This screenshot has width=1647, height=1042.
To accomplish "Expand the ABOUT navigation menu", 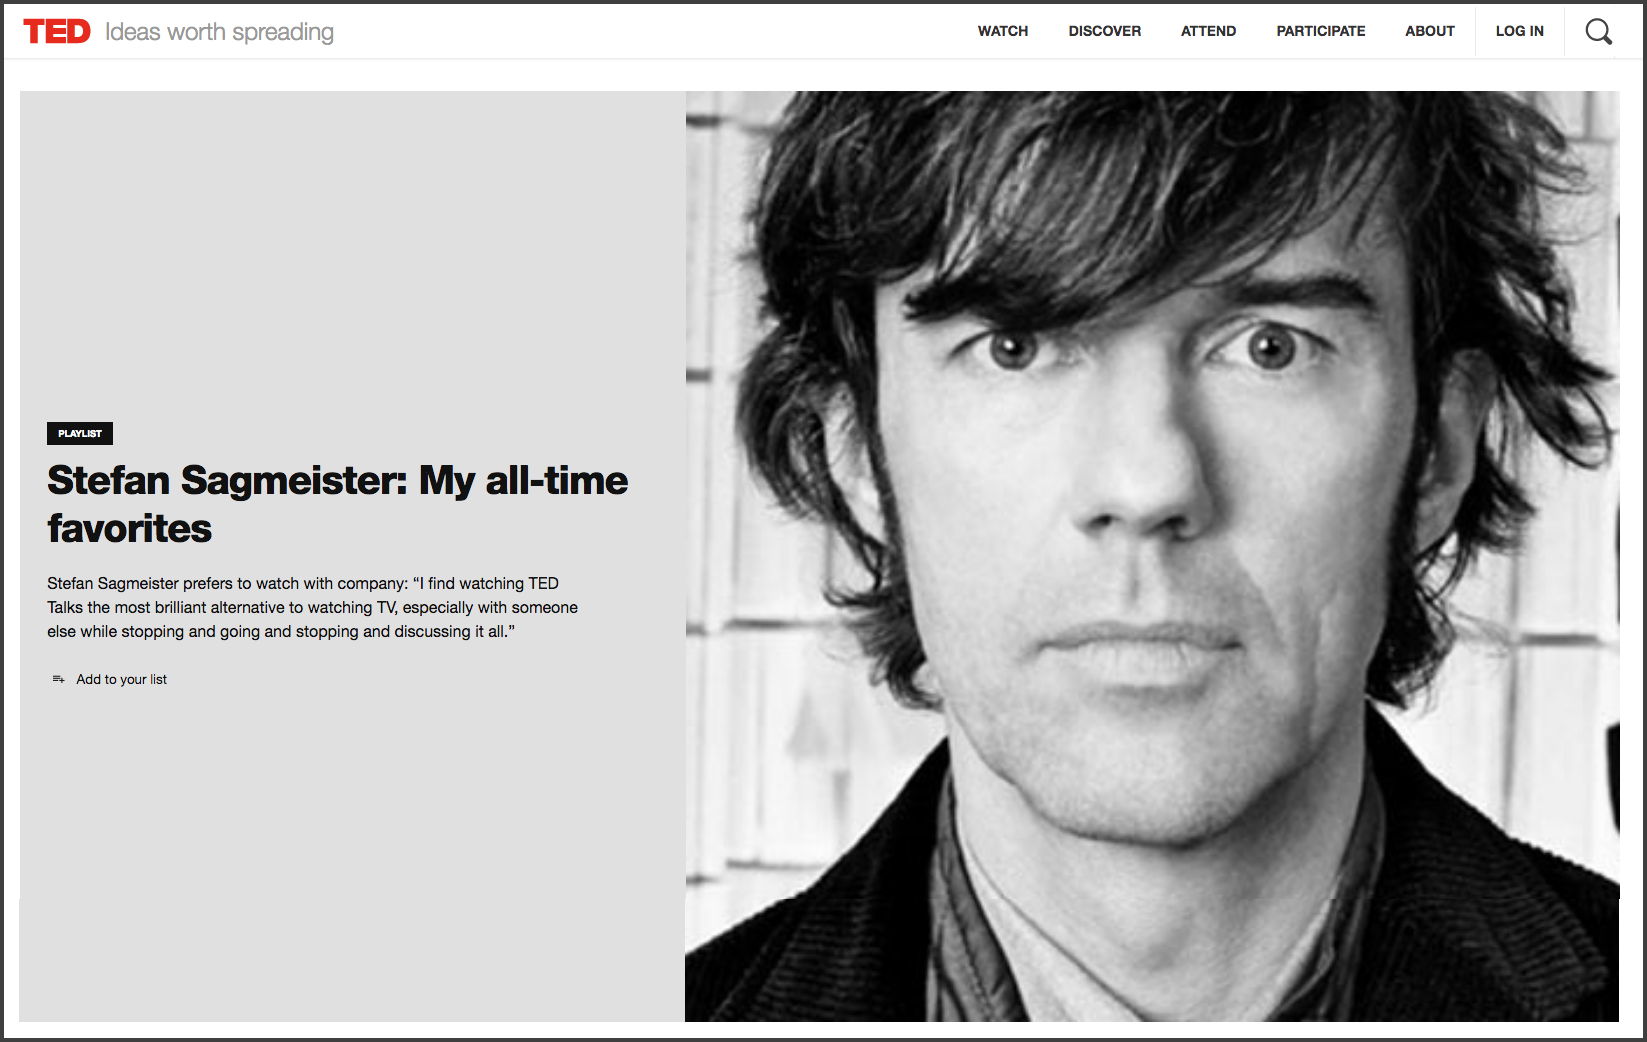I will pyautogui.click(x=1429, y=31).
